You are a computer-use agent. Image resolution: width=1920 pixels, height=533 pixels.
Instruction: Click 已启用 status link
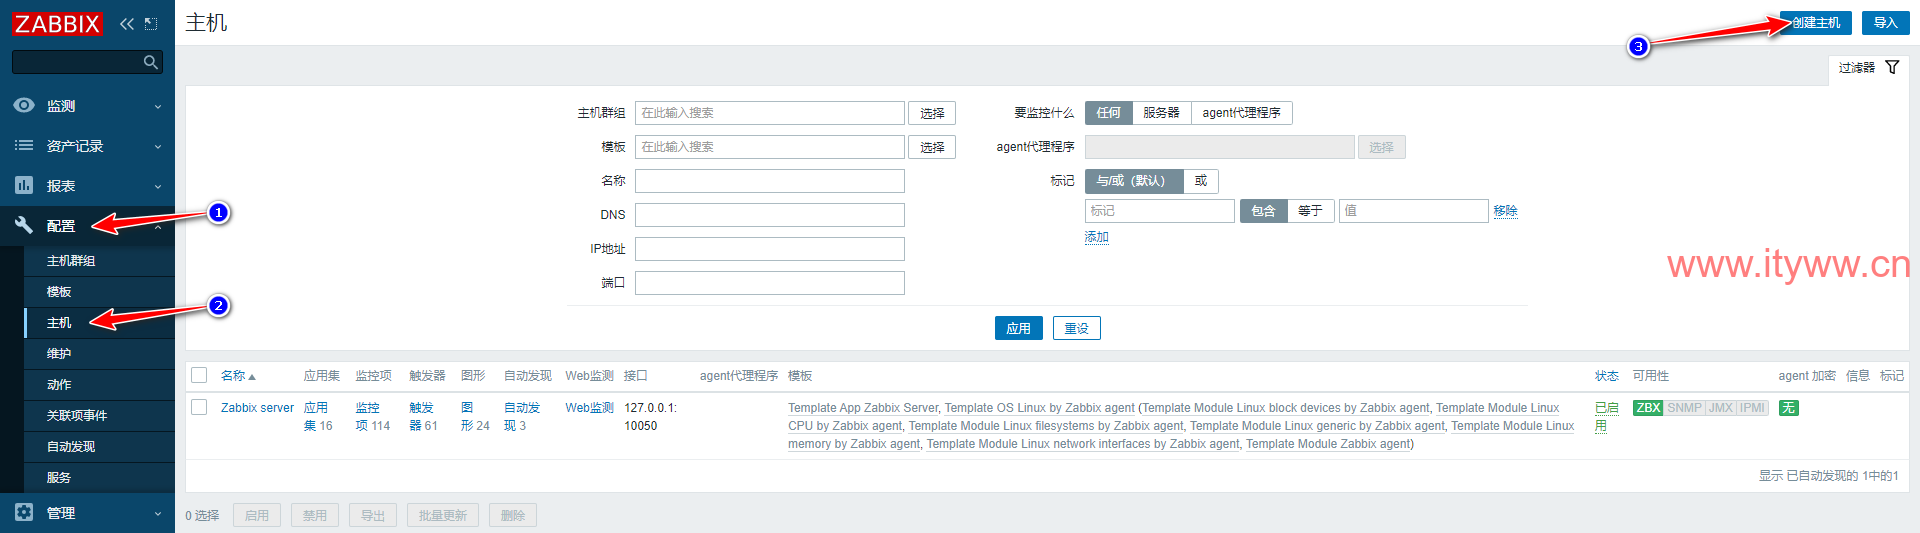pyautogui.click(x=1606, y=417)
